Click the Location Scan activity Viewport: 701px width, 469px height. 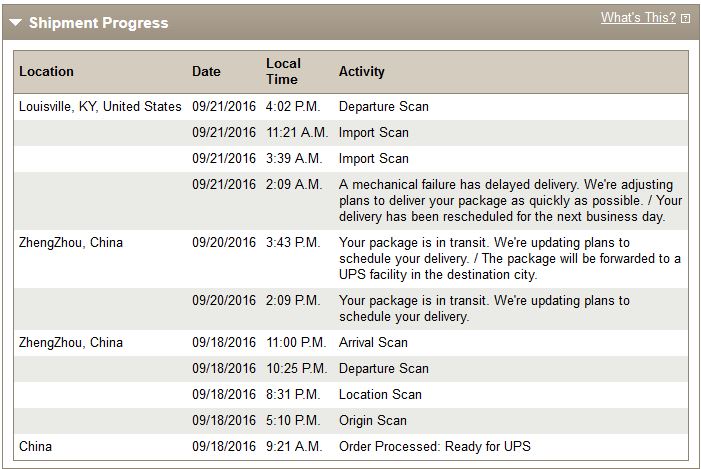[380, 394]
